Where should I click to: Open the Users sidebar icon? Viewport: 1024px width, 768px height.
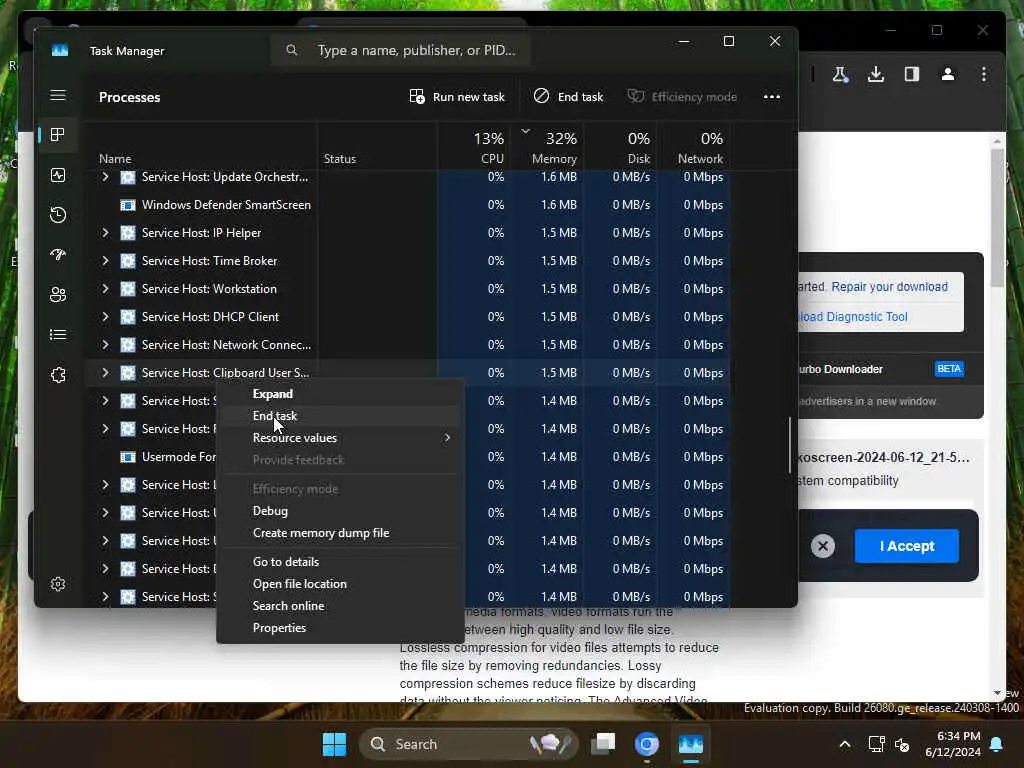point(58,295)
